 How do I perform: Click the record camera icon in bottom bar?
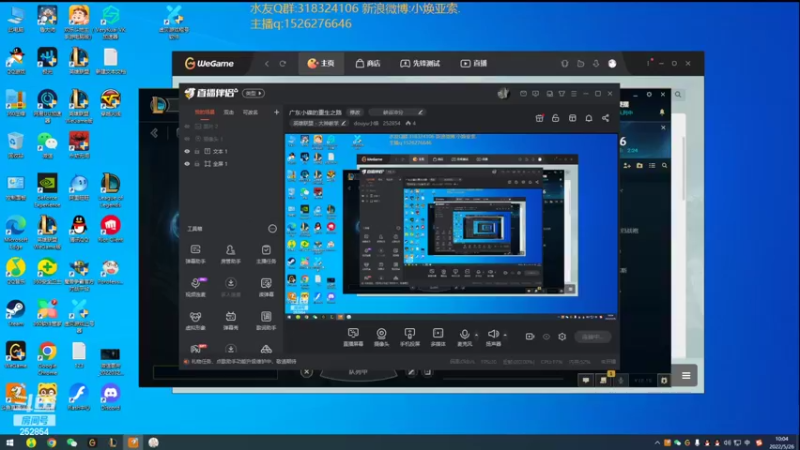[x=530, y=337]
